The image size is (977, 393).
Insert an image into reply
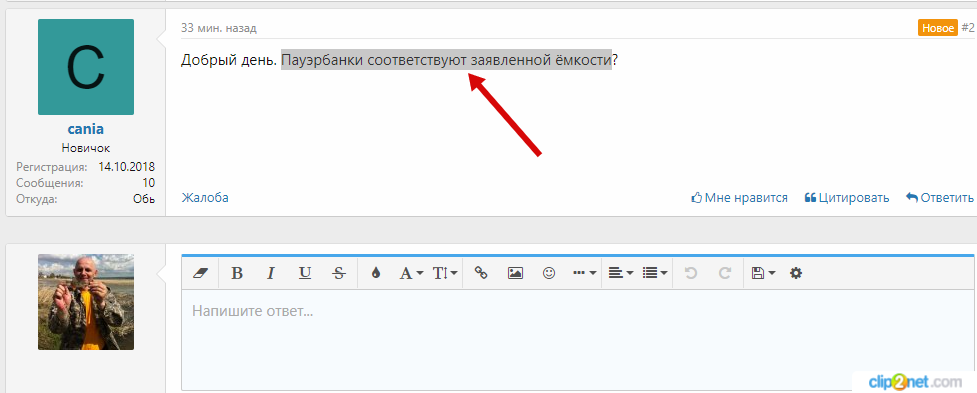click(515, 273)
